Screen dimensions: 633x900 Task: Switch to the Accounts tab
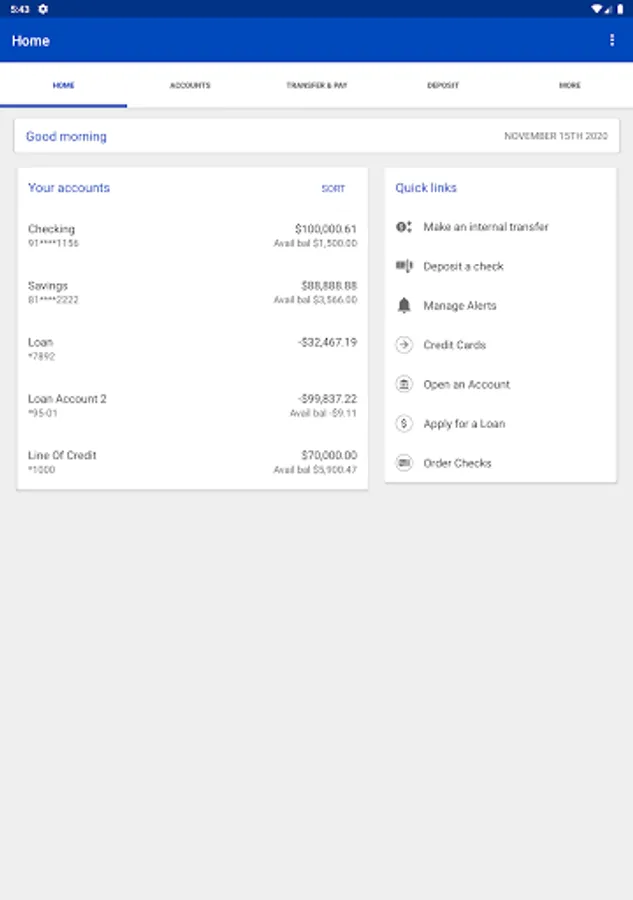[190, 86]
